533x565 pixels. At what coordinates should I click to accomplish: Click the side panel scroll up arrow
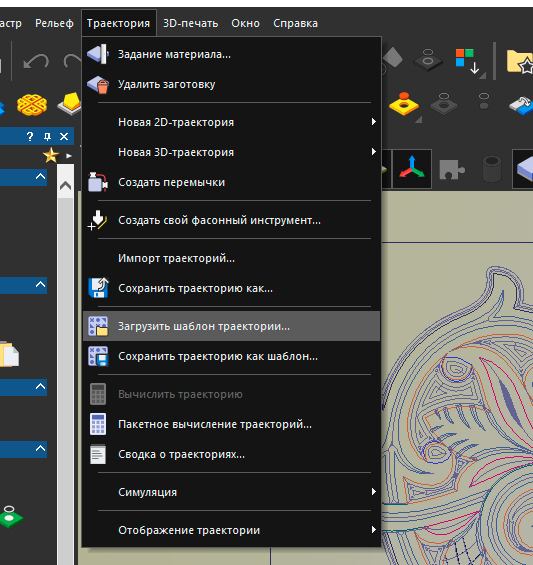point(65,186)
